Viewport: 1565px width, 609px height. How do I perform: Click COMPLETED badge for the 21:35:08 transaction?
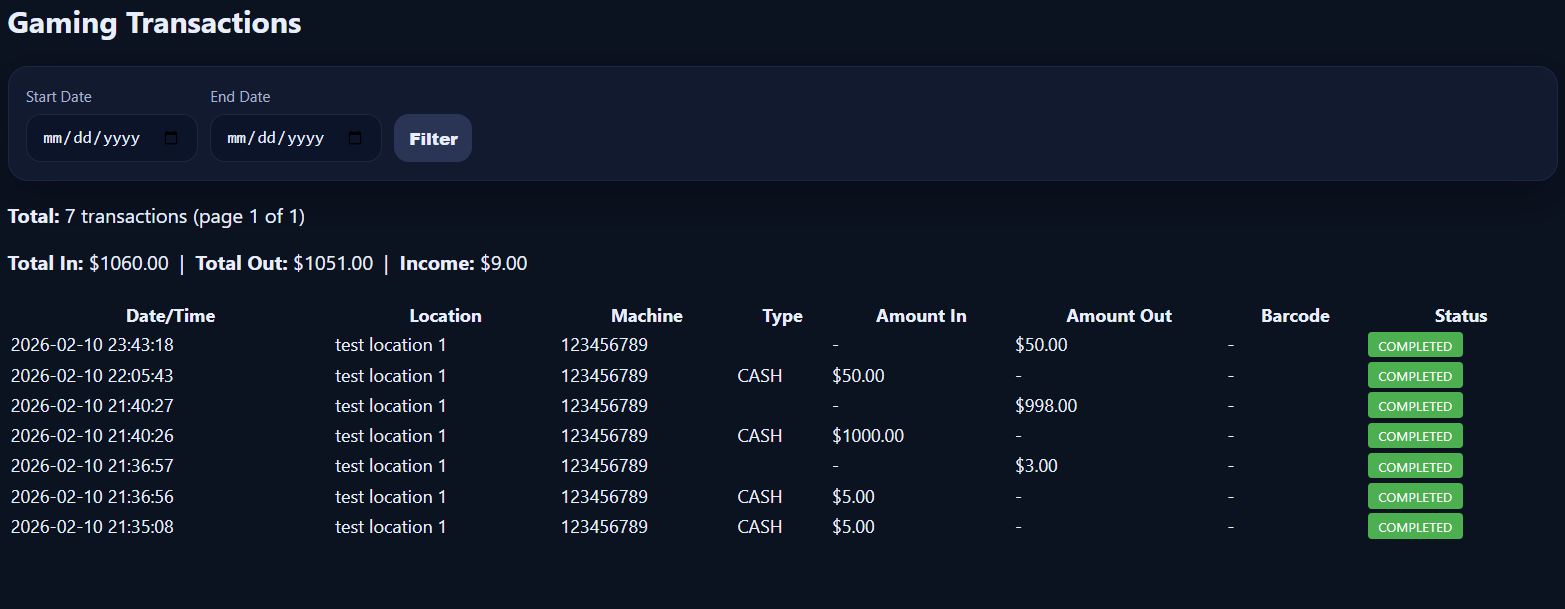[1415, 527]
